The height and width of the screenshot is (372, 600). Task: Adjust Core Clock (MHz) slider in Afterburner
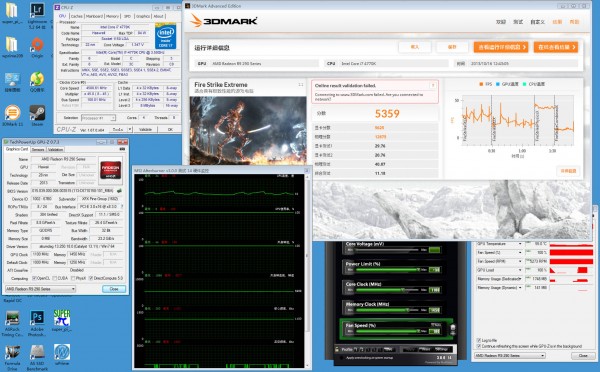pos(387,290)
